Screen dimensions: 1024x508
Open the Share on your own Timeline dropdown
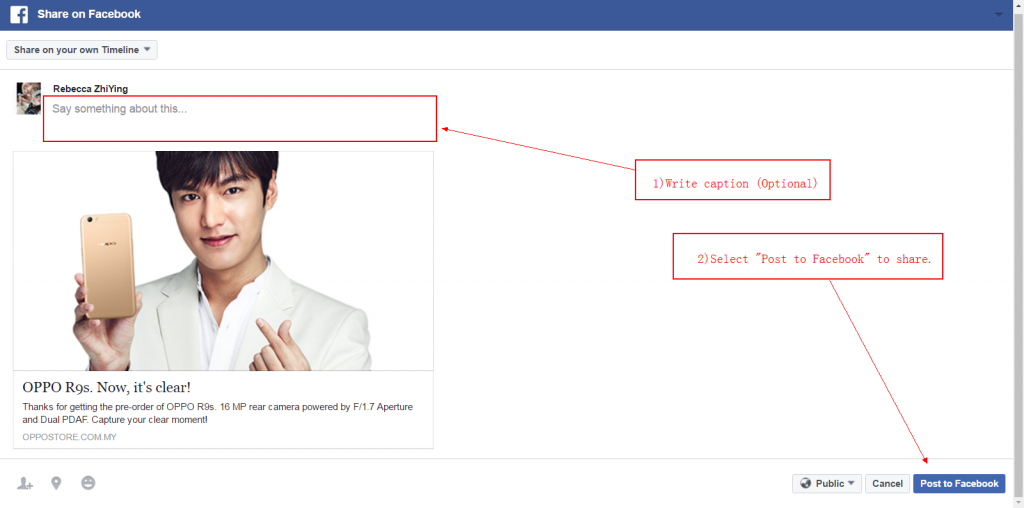pos(82,50)
